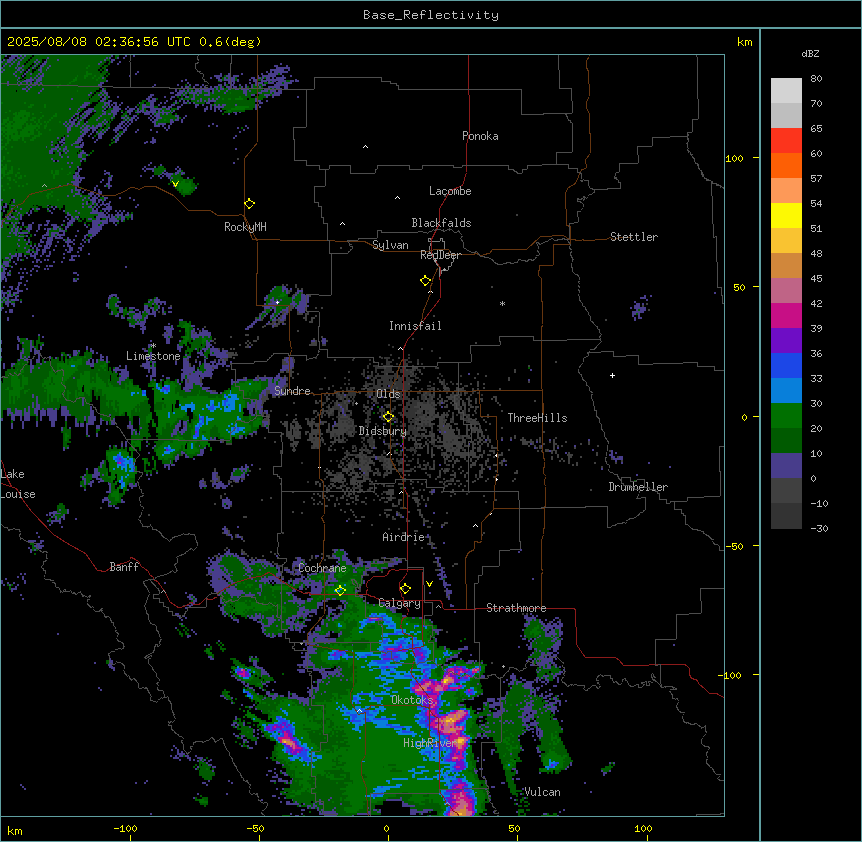Click the Limestone label

[153, 356]
